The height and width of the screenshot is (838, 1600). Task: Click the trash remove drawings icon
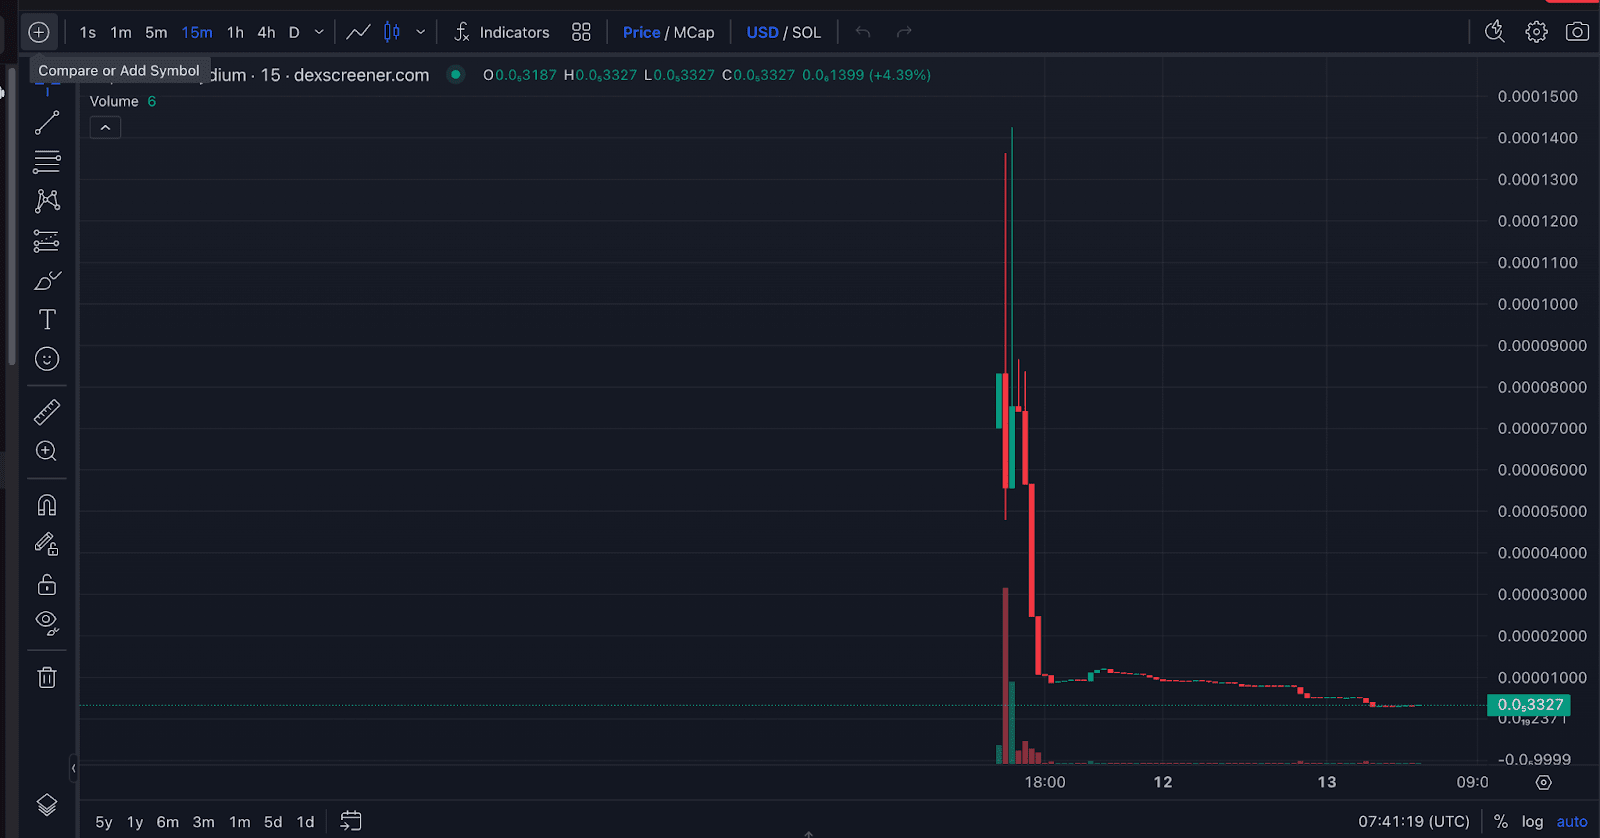point(47,677)
